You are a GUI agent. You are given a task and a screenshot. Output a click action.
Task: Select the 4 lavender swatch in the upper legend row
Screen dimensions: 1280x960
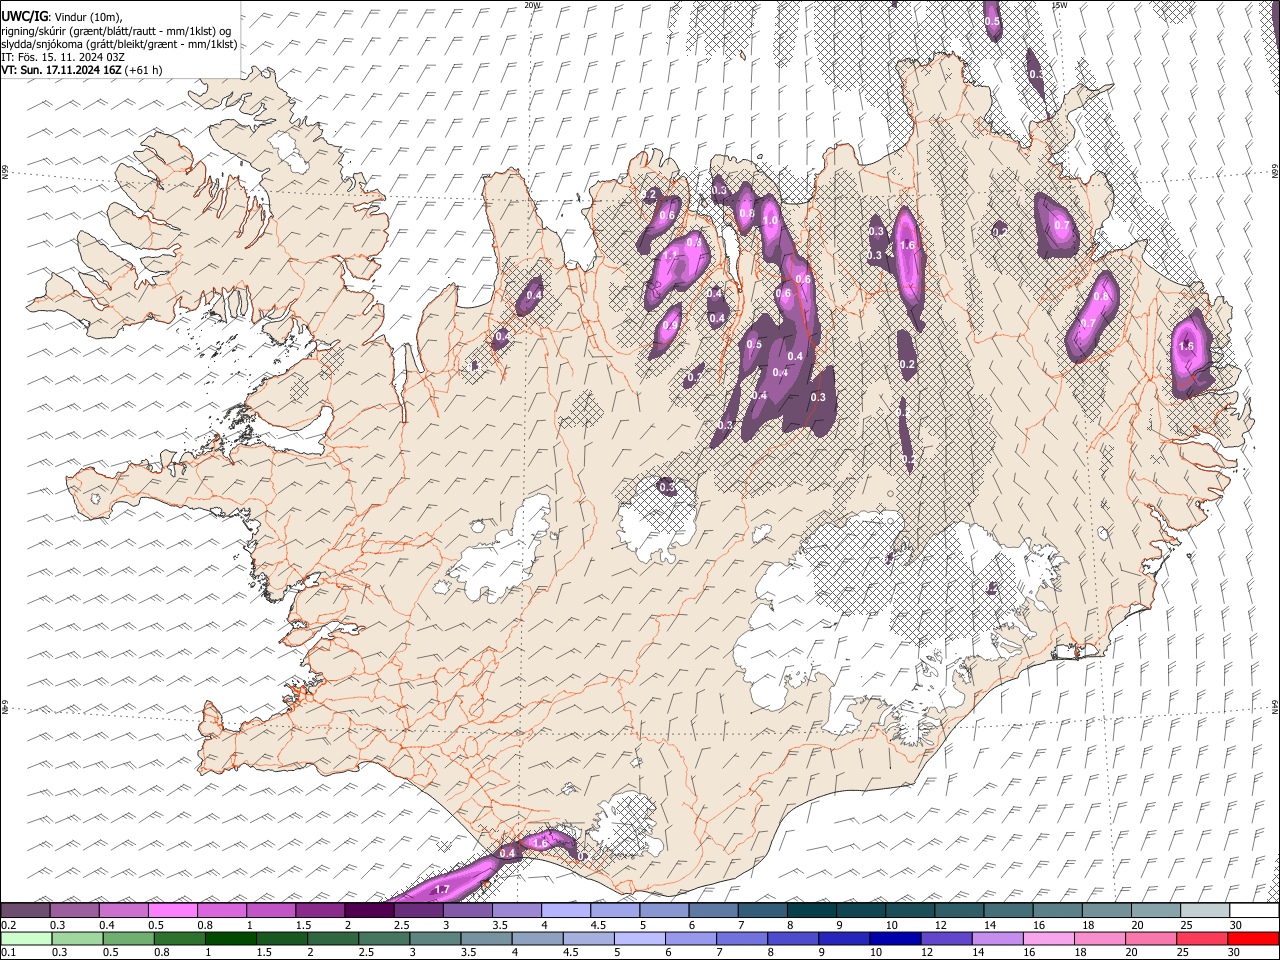point(565,911)
